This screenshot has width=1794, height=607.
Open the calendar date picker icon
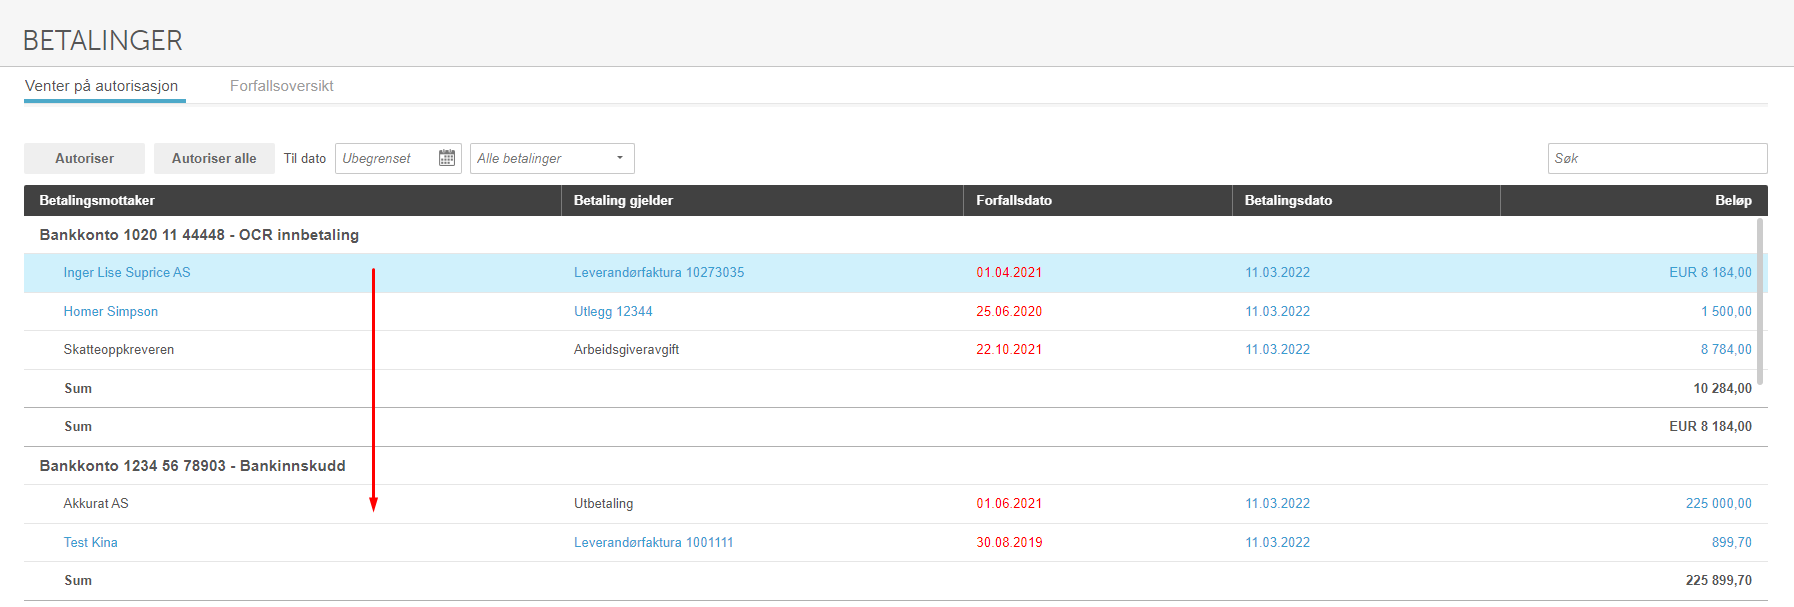point(447,158)
